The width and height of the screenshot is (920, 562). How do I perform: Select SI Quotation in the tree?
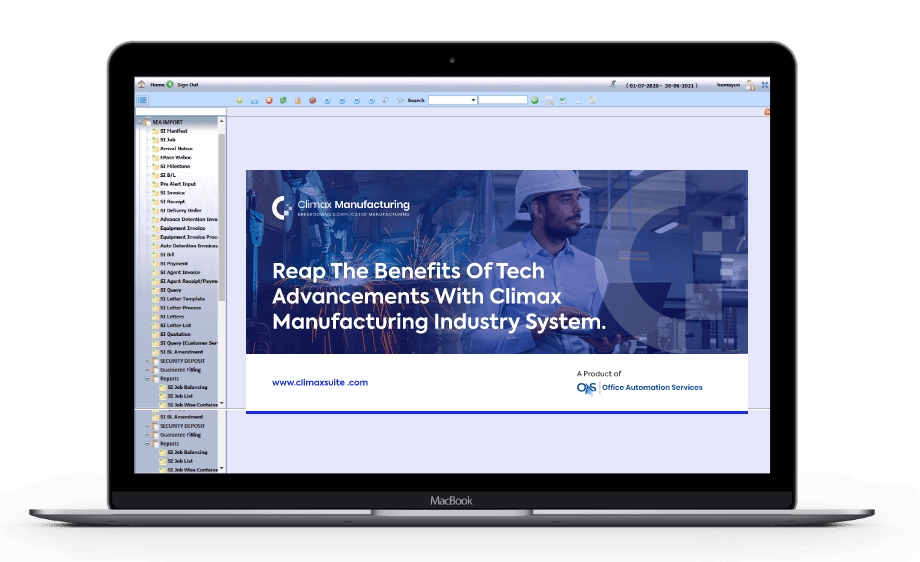[x=175, y=334]
